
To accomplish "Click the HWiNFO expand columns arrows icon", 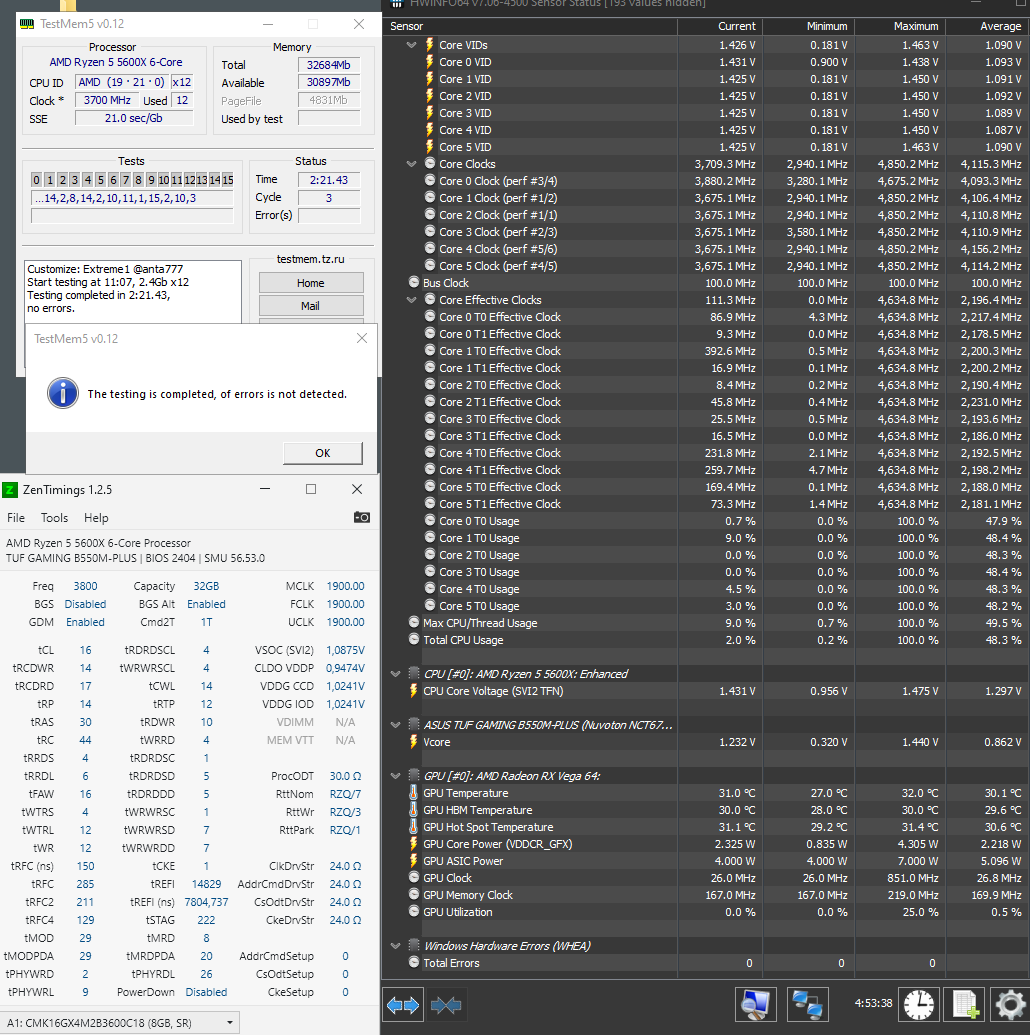I will click(403, 1005).
